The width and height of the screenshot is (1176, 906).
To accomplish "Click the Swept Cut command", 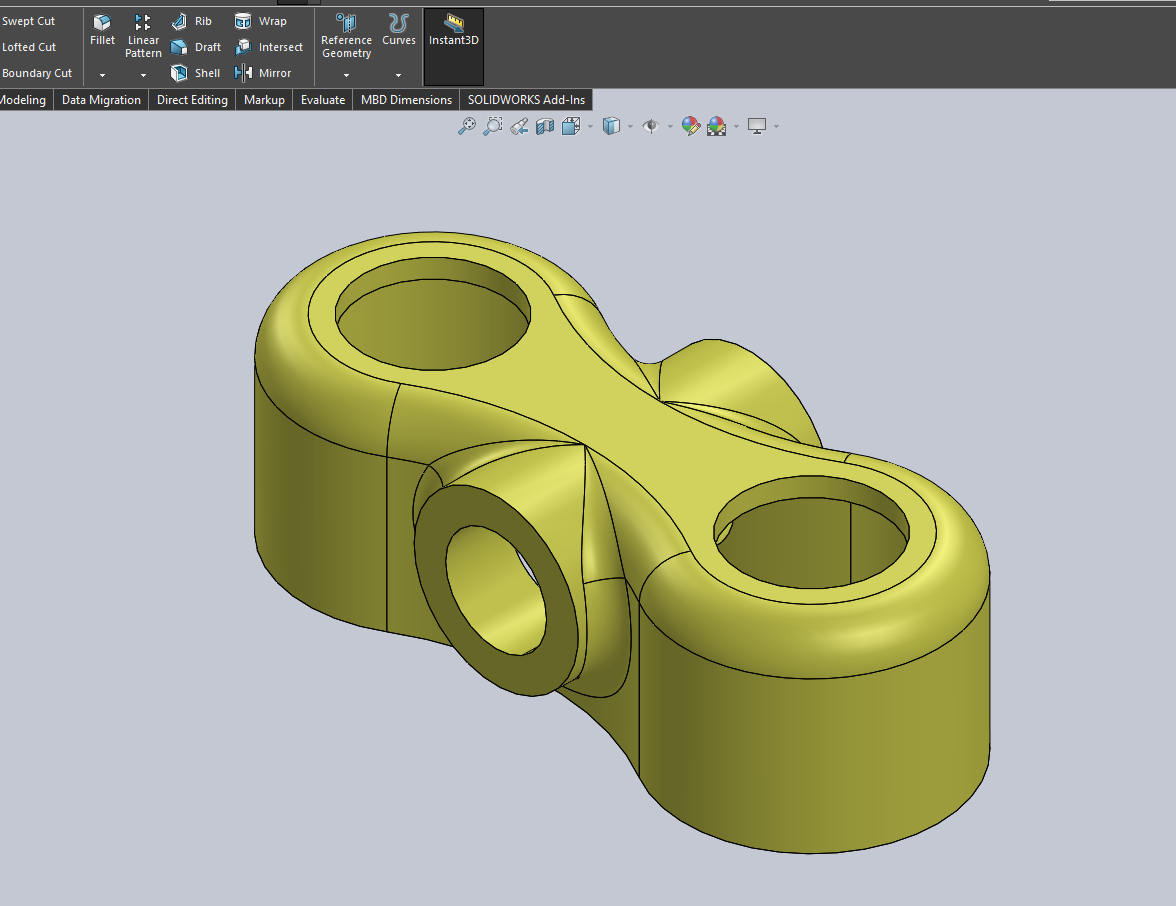I will point(27,20).
